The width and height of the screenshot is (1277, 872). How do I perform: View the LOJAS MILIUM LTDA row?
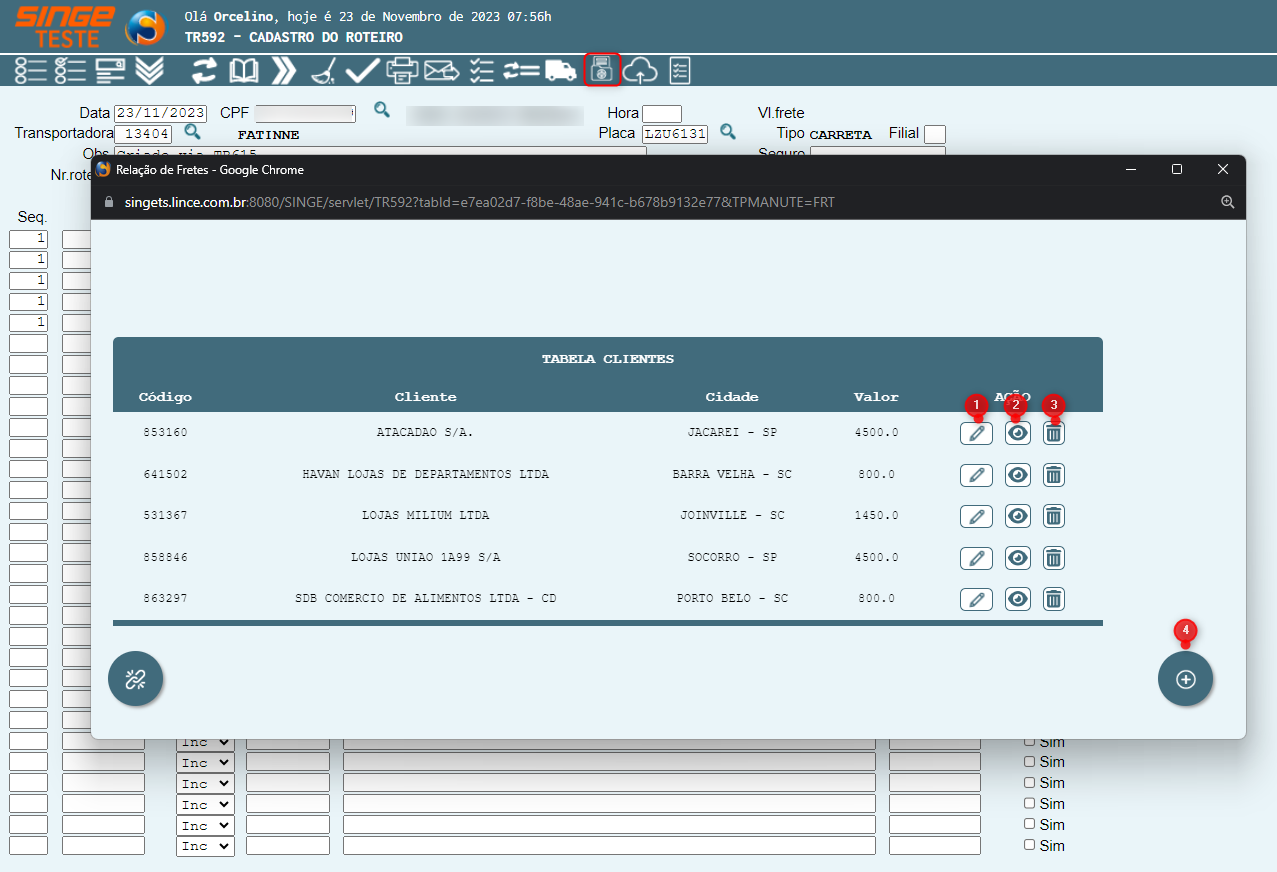(x=1018, y=516)
